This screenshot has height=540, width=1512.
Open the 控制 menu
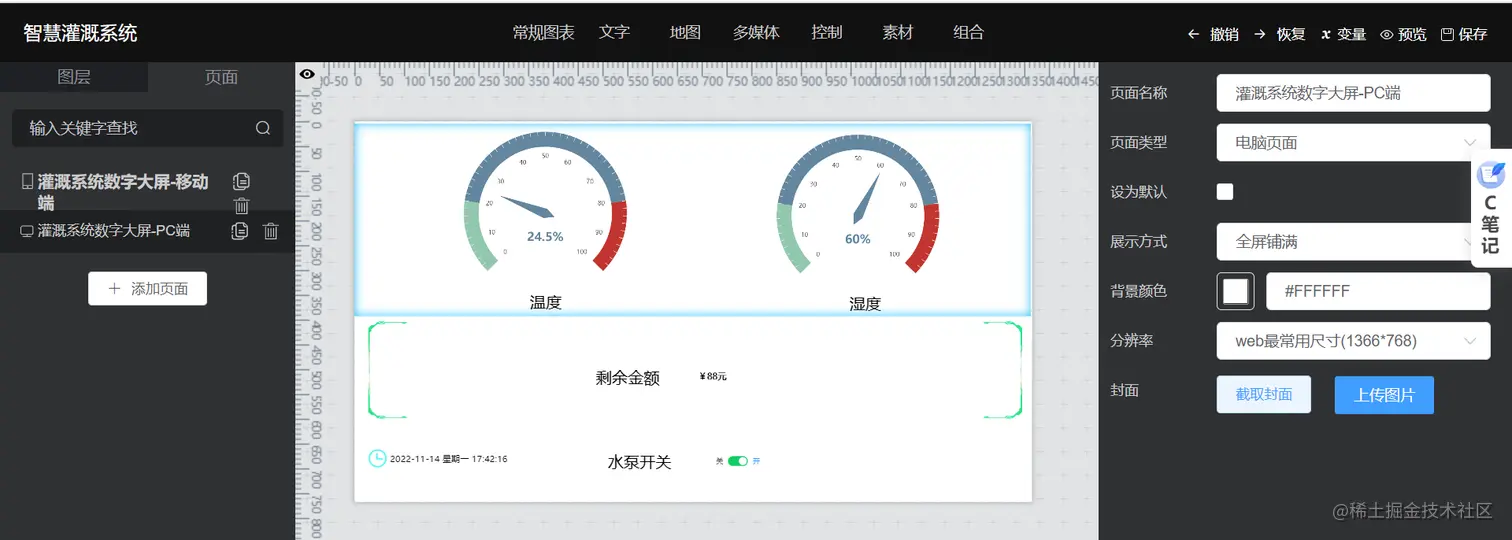[x=827, y=32]
